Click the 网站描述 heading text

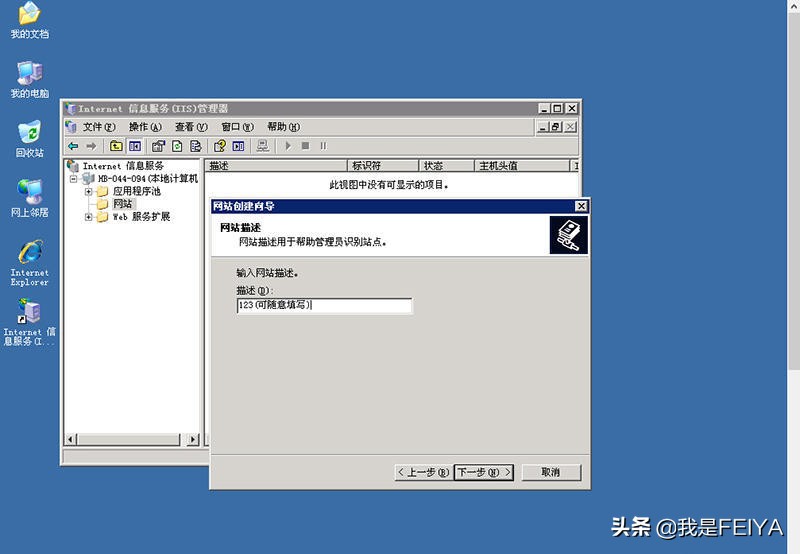tap(240, 228)
